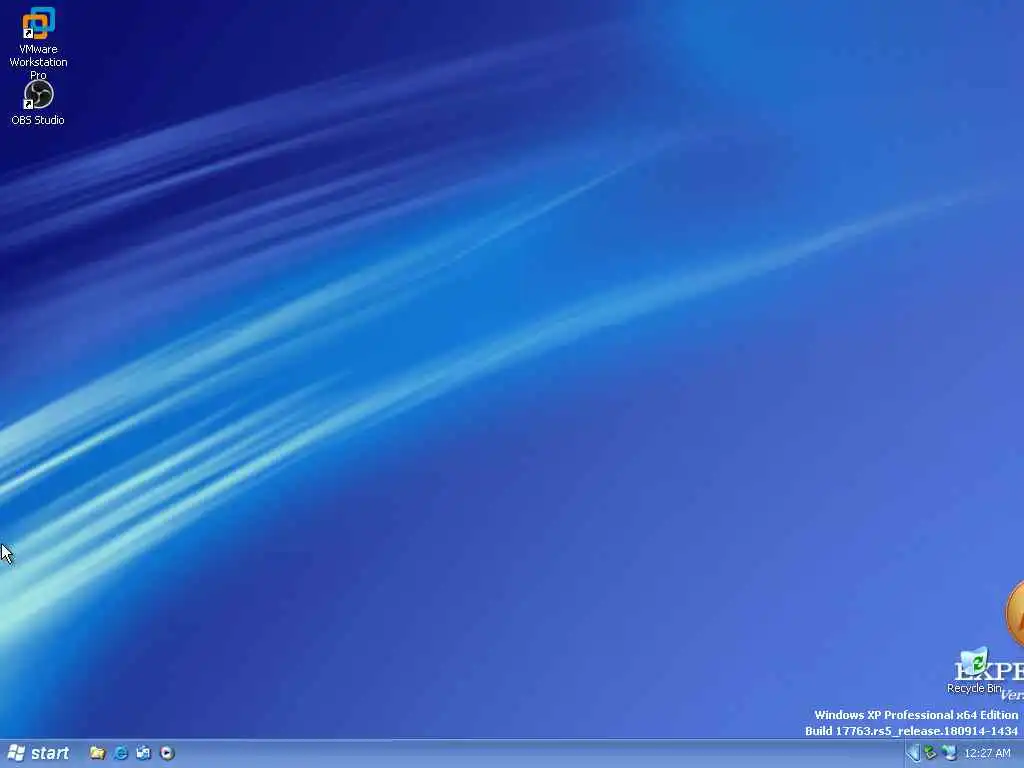Click the network connection tray icon
Screen dimensions: 1024x768
click(x=949, y=754)
